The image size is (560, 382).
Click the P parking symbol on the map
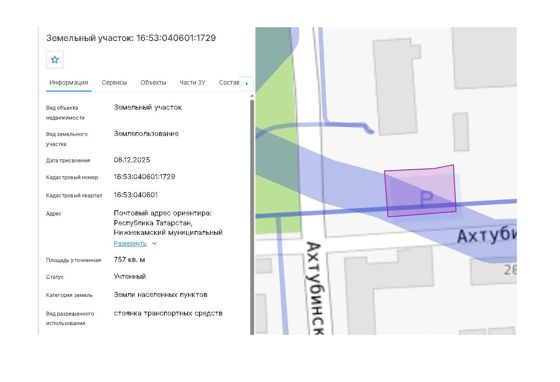(426, 199)
